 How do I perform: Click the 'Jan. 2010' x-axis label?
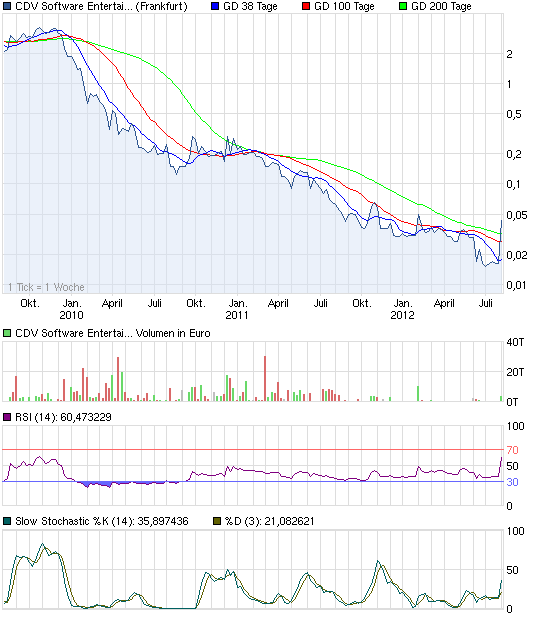[x=71, y=309]
